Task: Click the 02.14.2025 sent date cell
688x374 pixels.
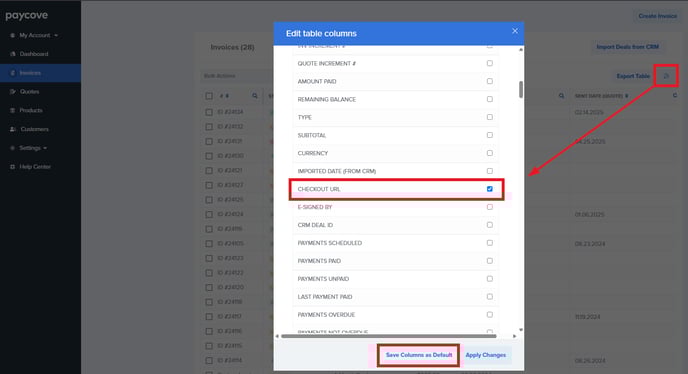Action: point(589,112)
